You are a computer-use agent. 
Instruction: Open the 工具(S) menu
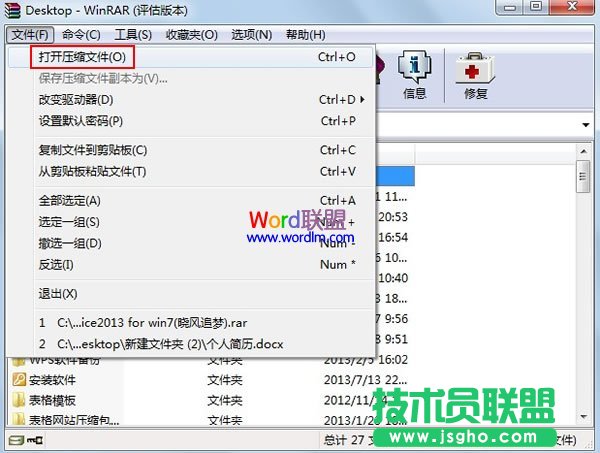click(x=133, y=35)
